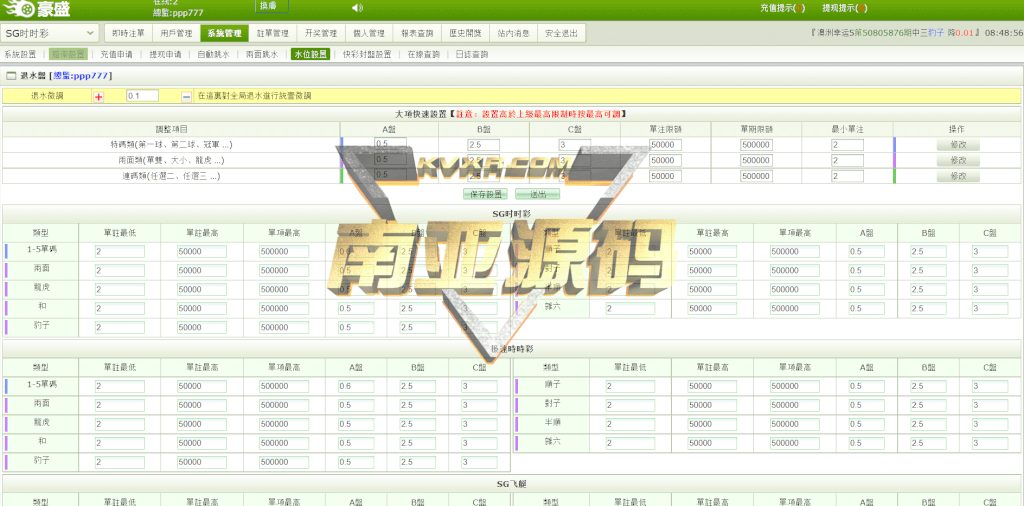Screen dimensions: 1024x506
Task: Click the 保存設置 button
Action: coord(485,194)
